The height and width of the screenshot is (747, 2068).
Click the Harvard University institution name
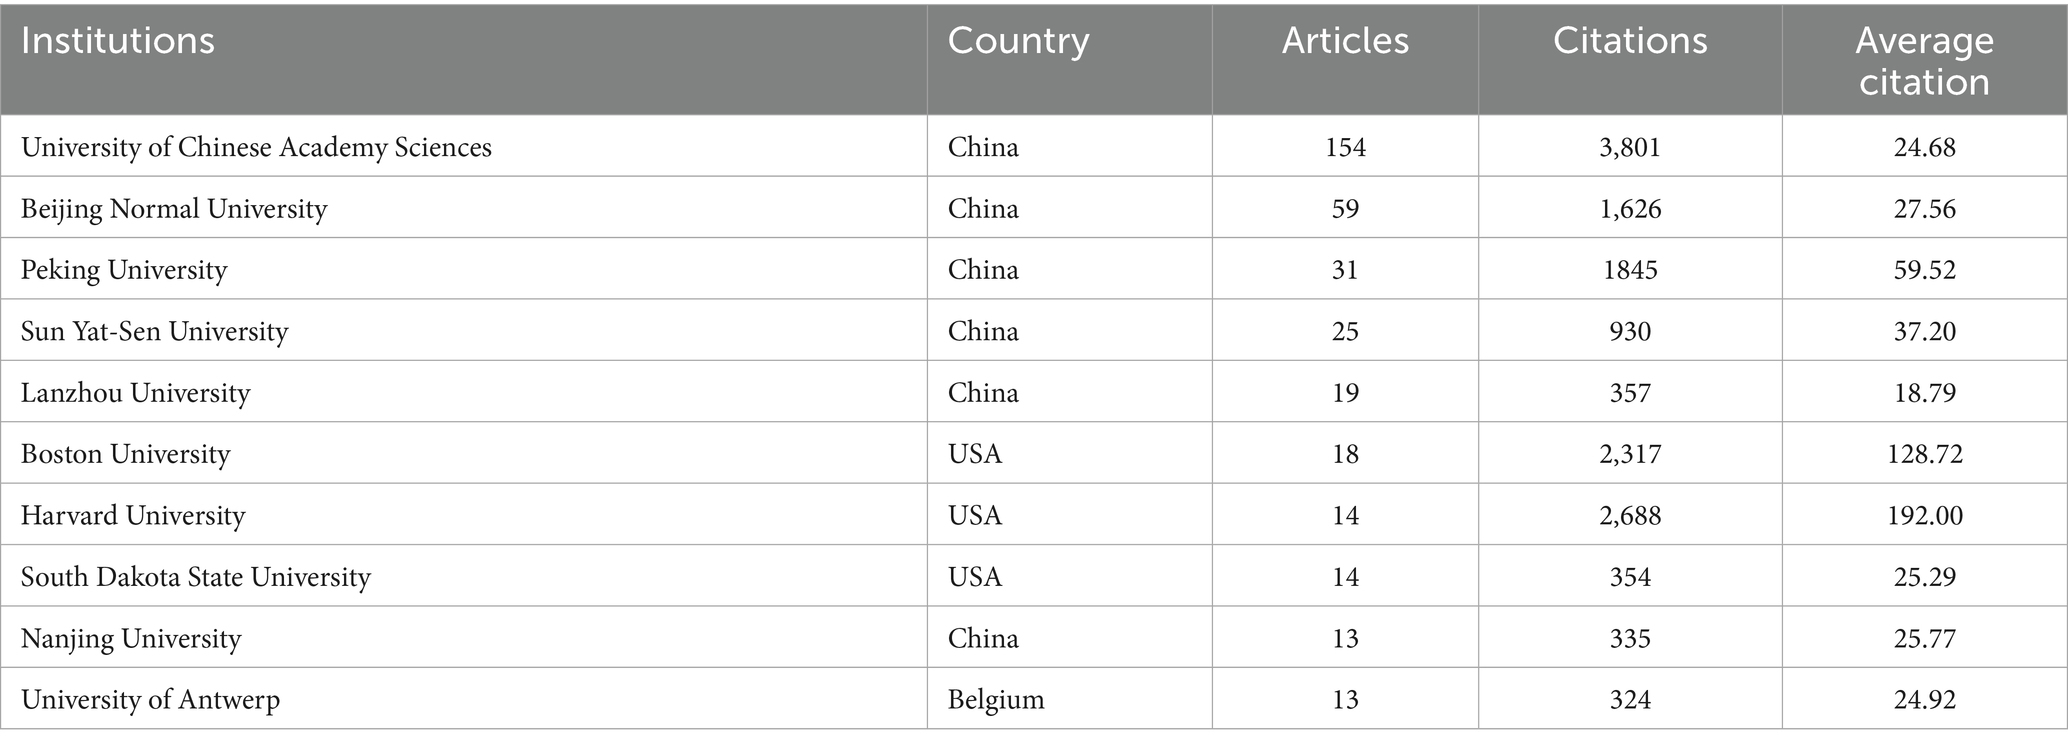click(x=133, y=516)
